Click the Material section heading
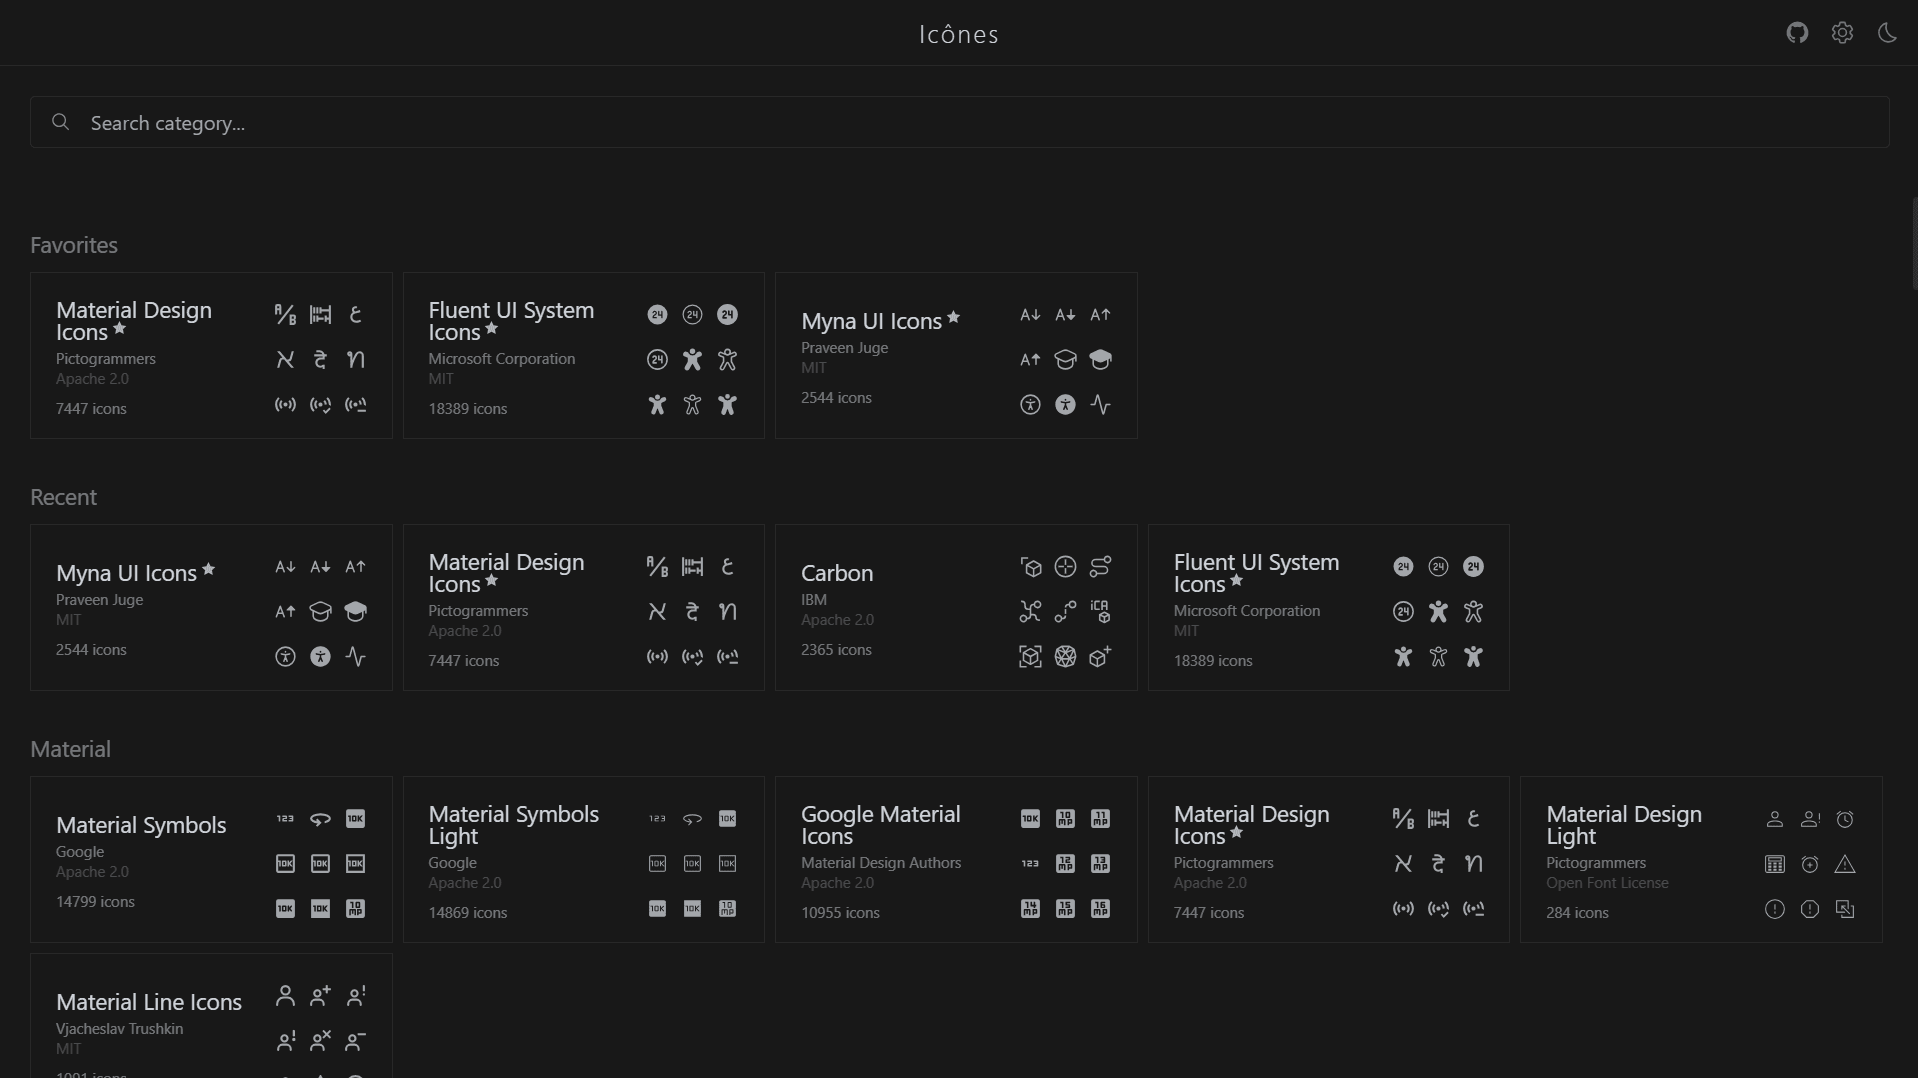Image resolution: width=1918 pixels, height=1078 pixels. [x=71, y=749]
